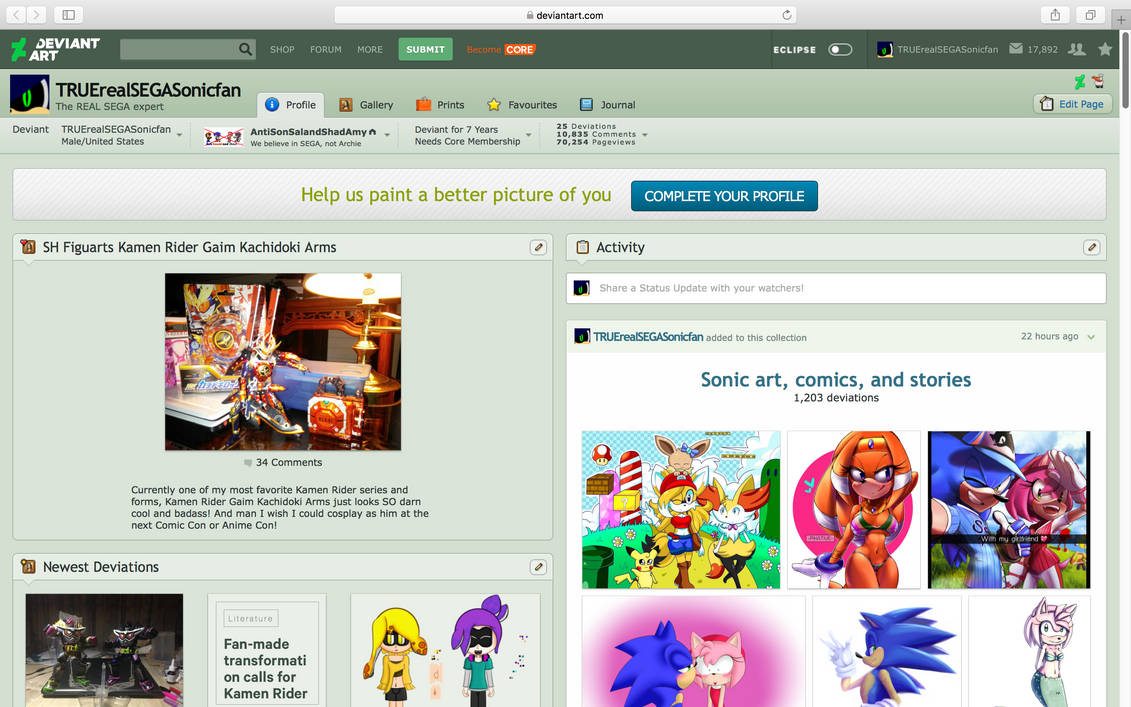Click the '1,203 deviations' text
Image resolution: width=1131 pixels, height=707 pixels.
click(836, 398)
